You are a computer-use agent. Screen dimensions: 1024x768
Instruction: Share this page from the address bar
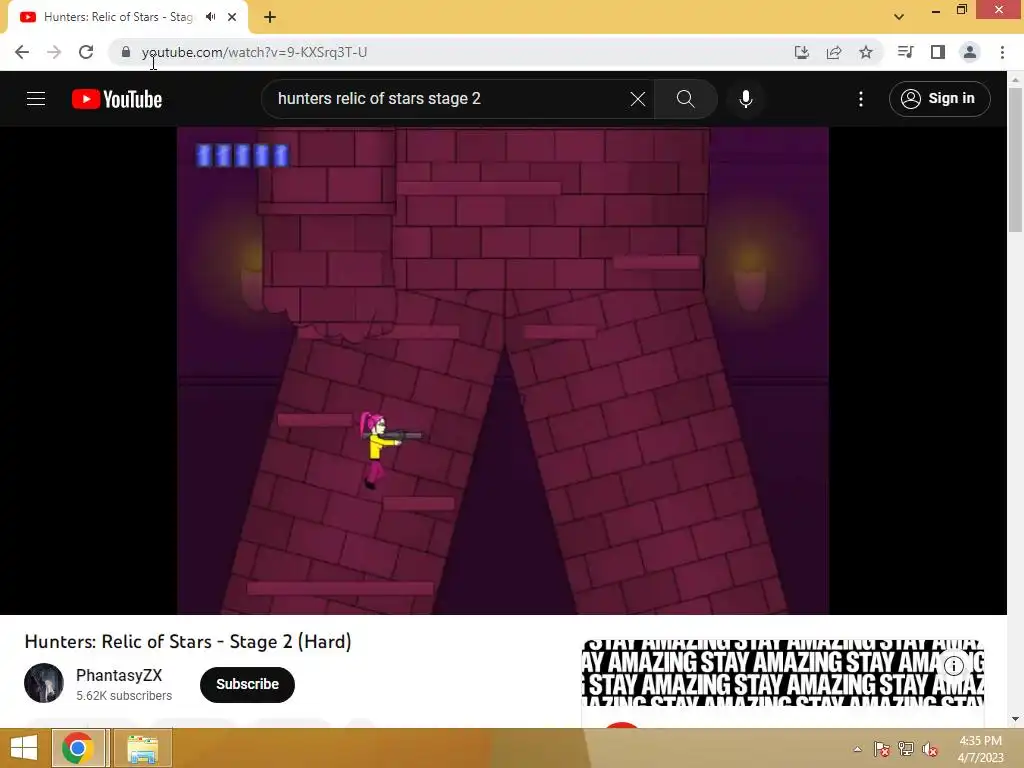[x=834, y=52]
